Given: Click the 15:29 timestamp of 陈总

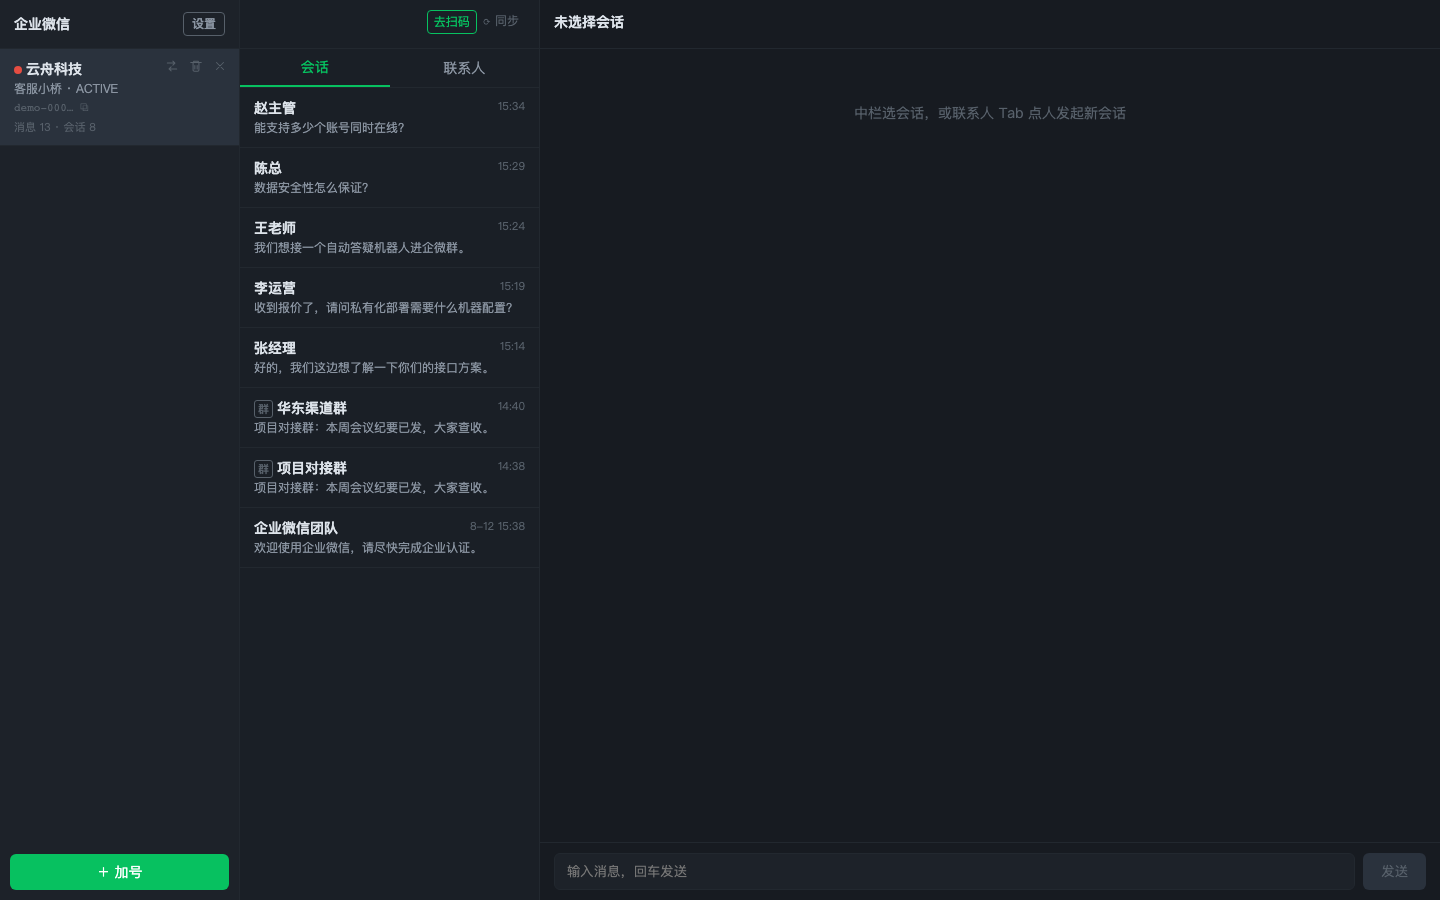Looking at the screenshot, I should [511, 166].
